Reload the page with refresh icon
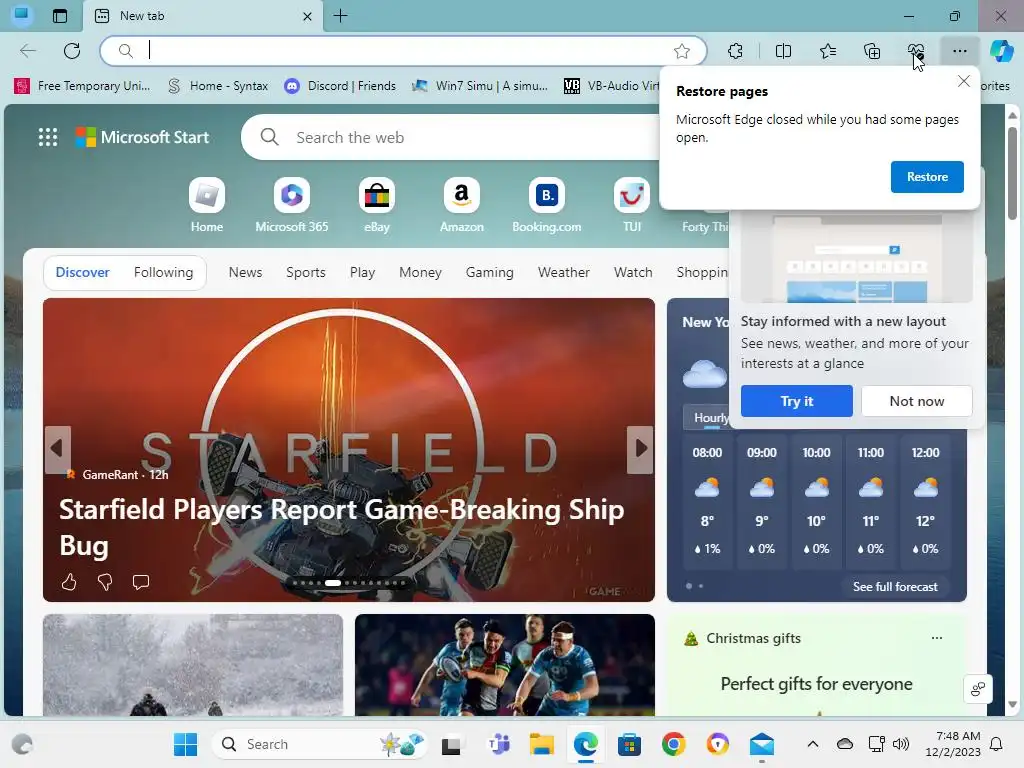Image resolution: width=1024 pixels, height=768 pixels. (x=72, y=51)
